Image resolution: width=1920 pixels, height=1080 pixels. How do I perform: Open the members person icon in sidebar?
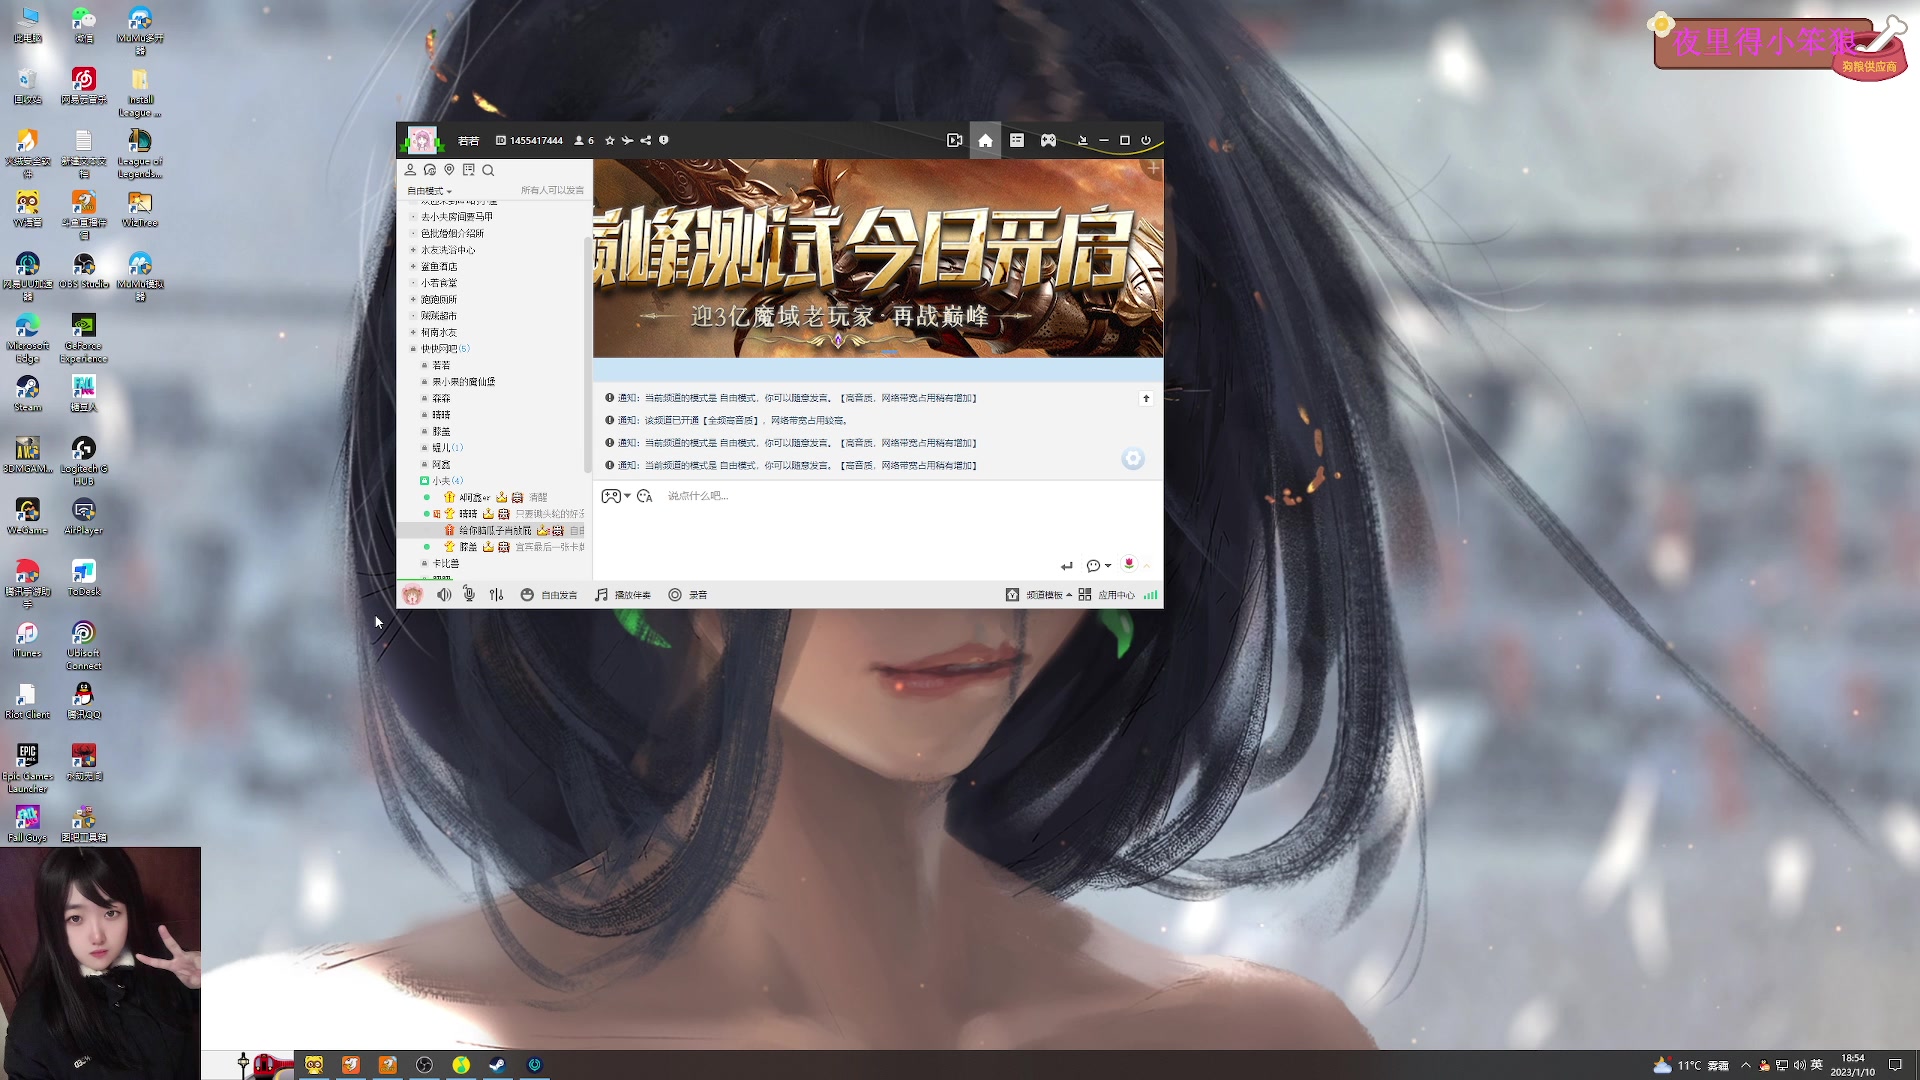click(410, 170)
